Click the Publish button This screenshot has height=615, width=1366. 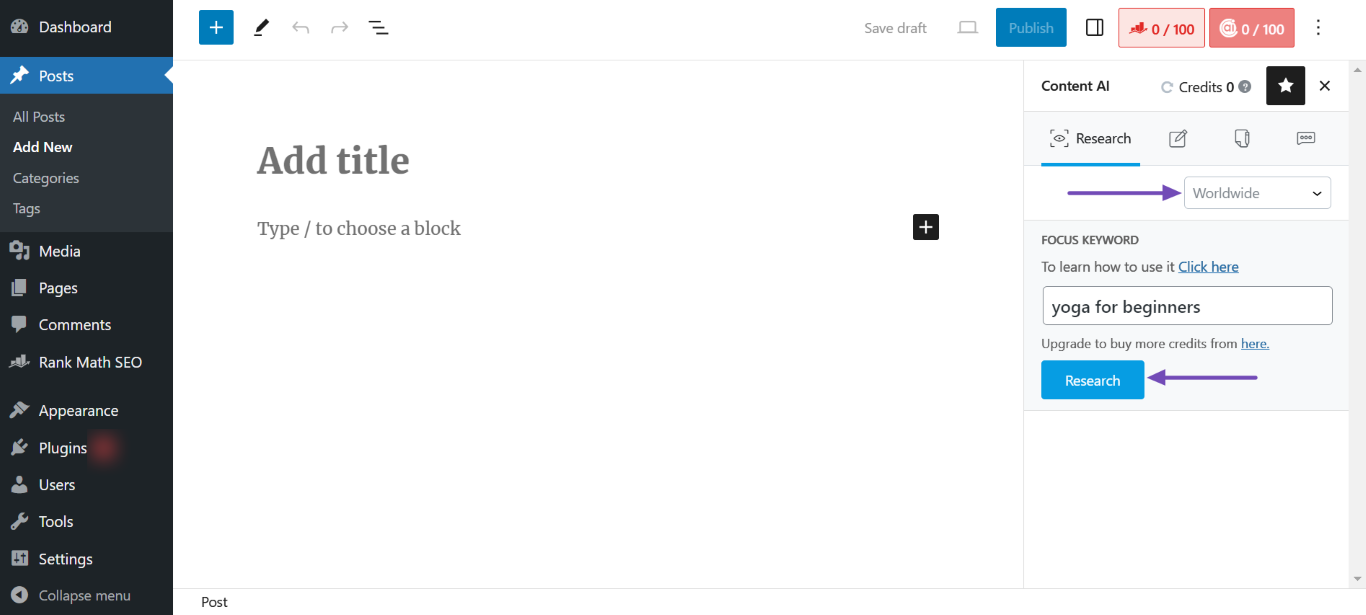click(x=1031, y=28)
